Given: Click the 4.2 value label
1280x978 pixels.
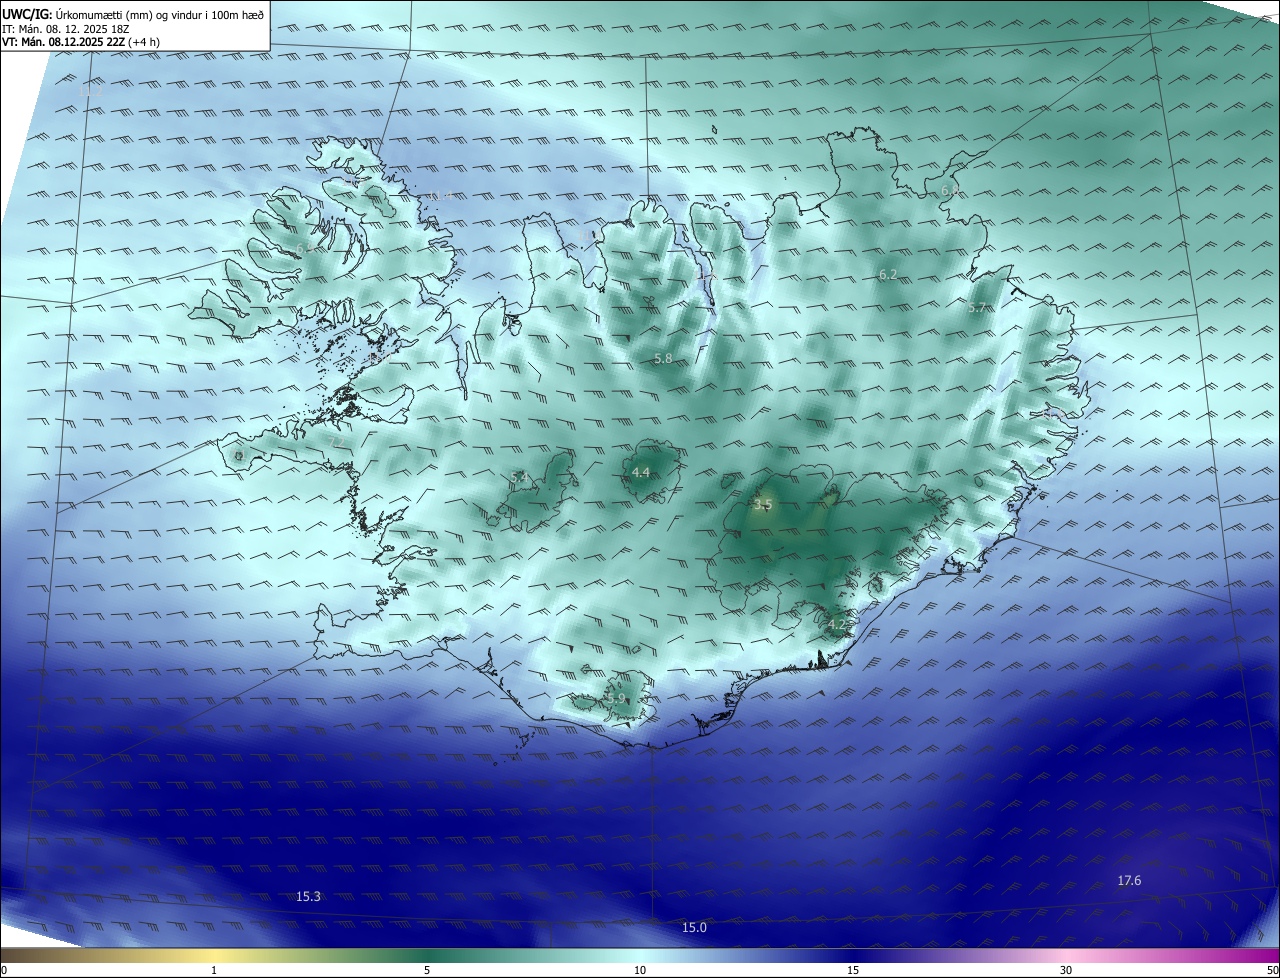Looking at the screenshot, I should (837, 624).
